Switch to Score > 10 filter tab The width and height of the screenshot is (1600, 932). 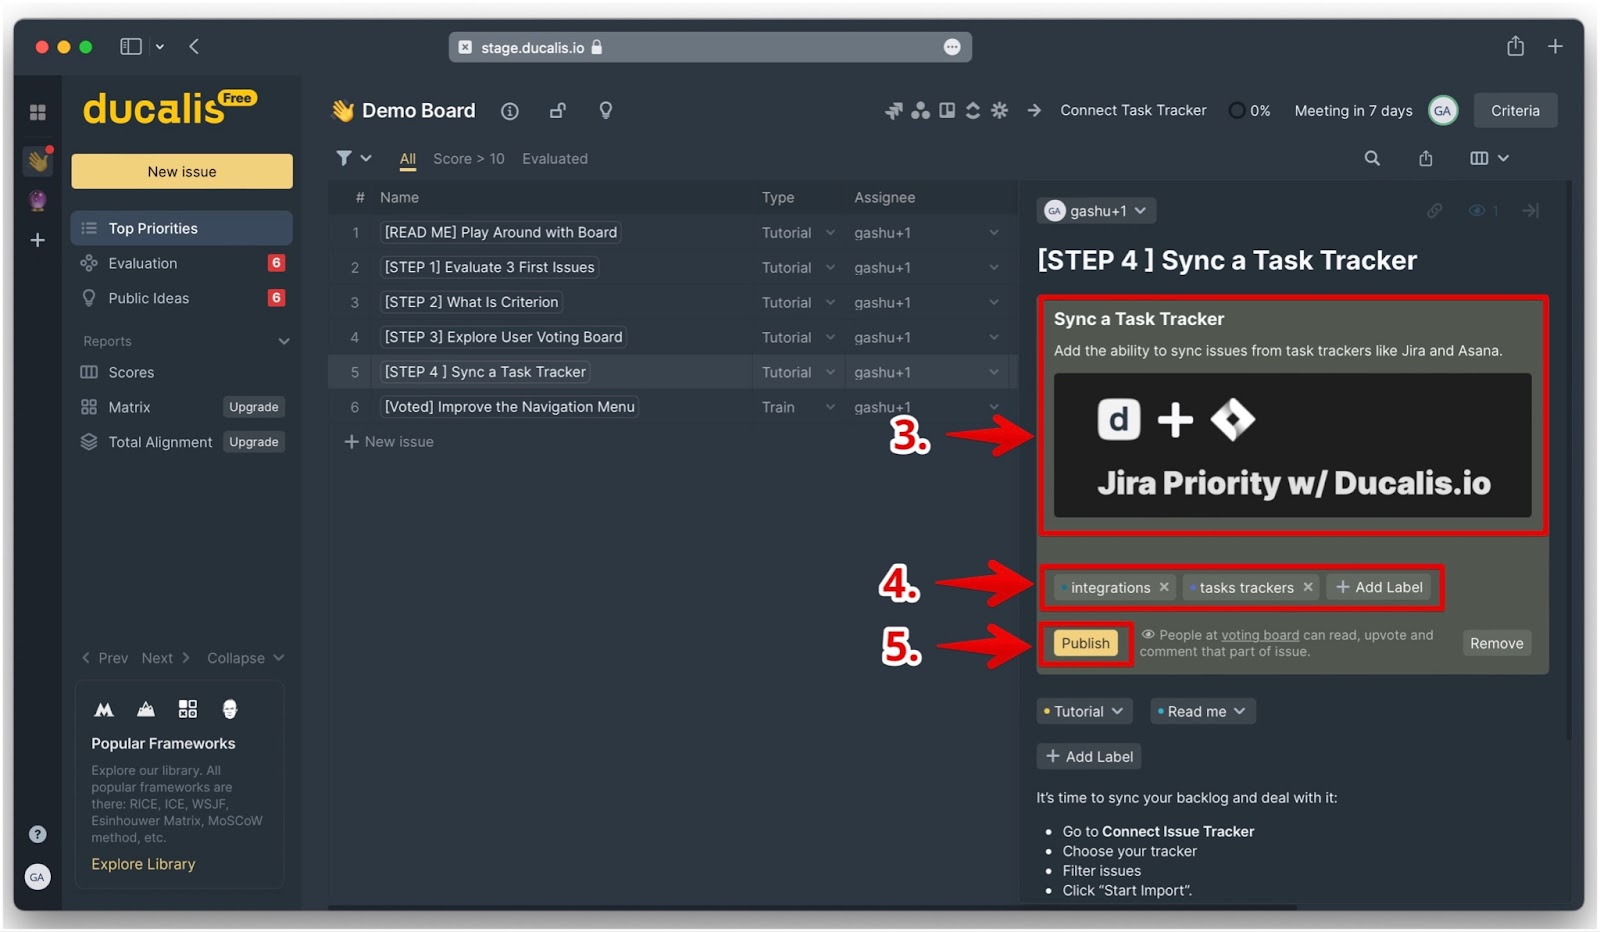468,158
